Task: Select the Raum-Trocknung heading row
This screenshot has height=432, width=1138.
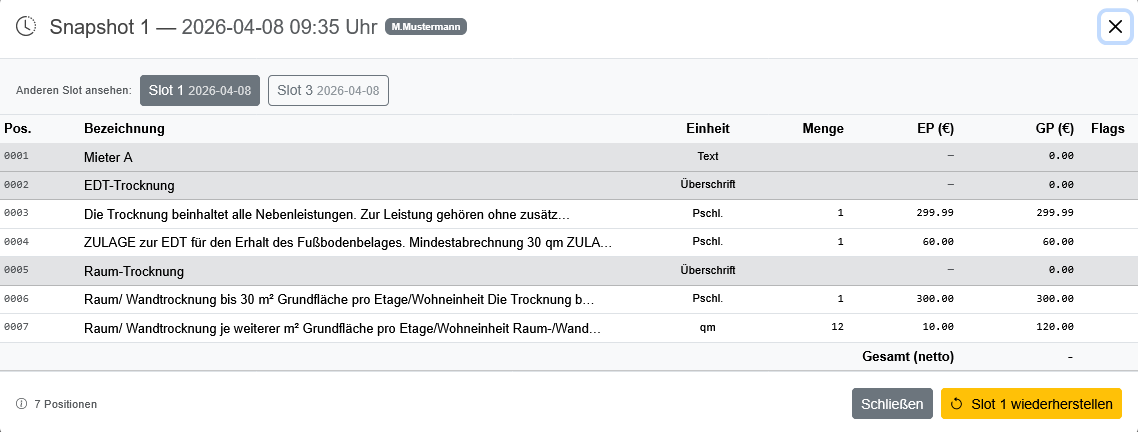Action: 569,272
